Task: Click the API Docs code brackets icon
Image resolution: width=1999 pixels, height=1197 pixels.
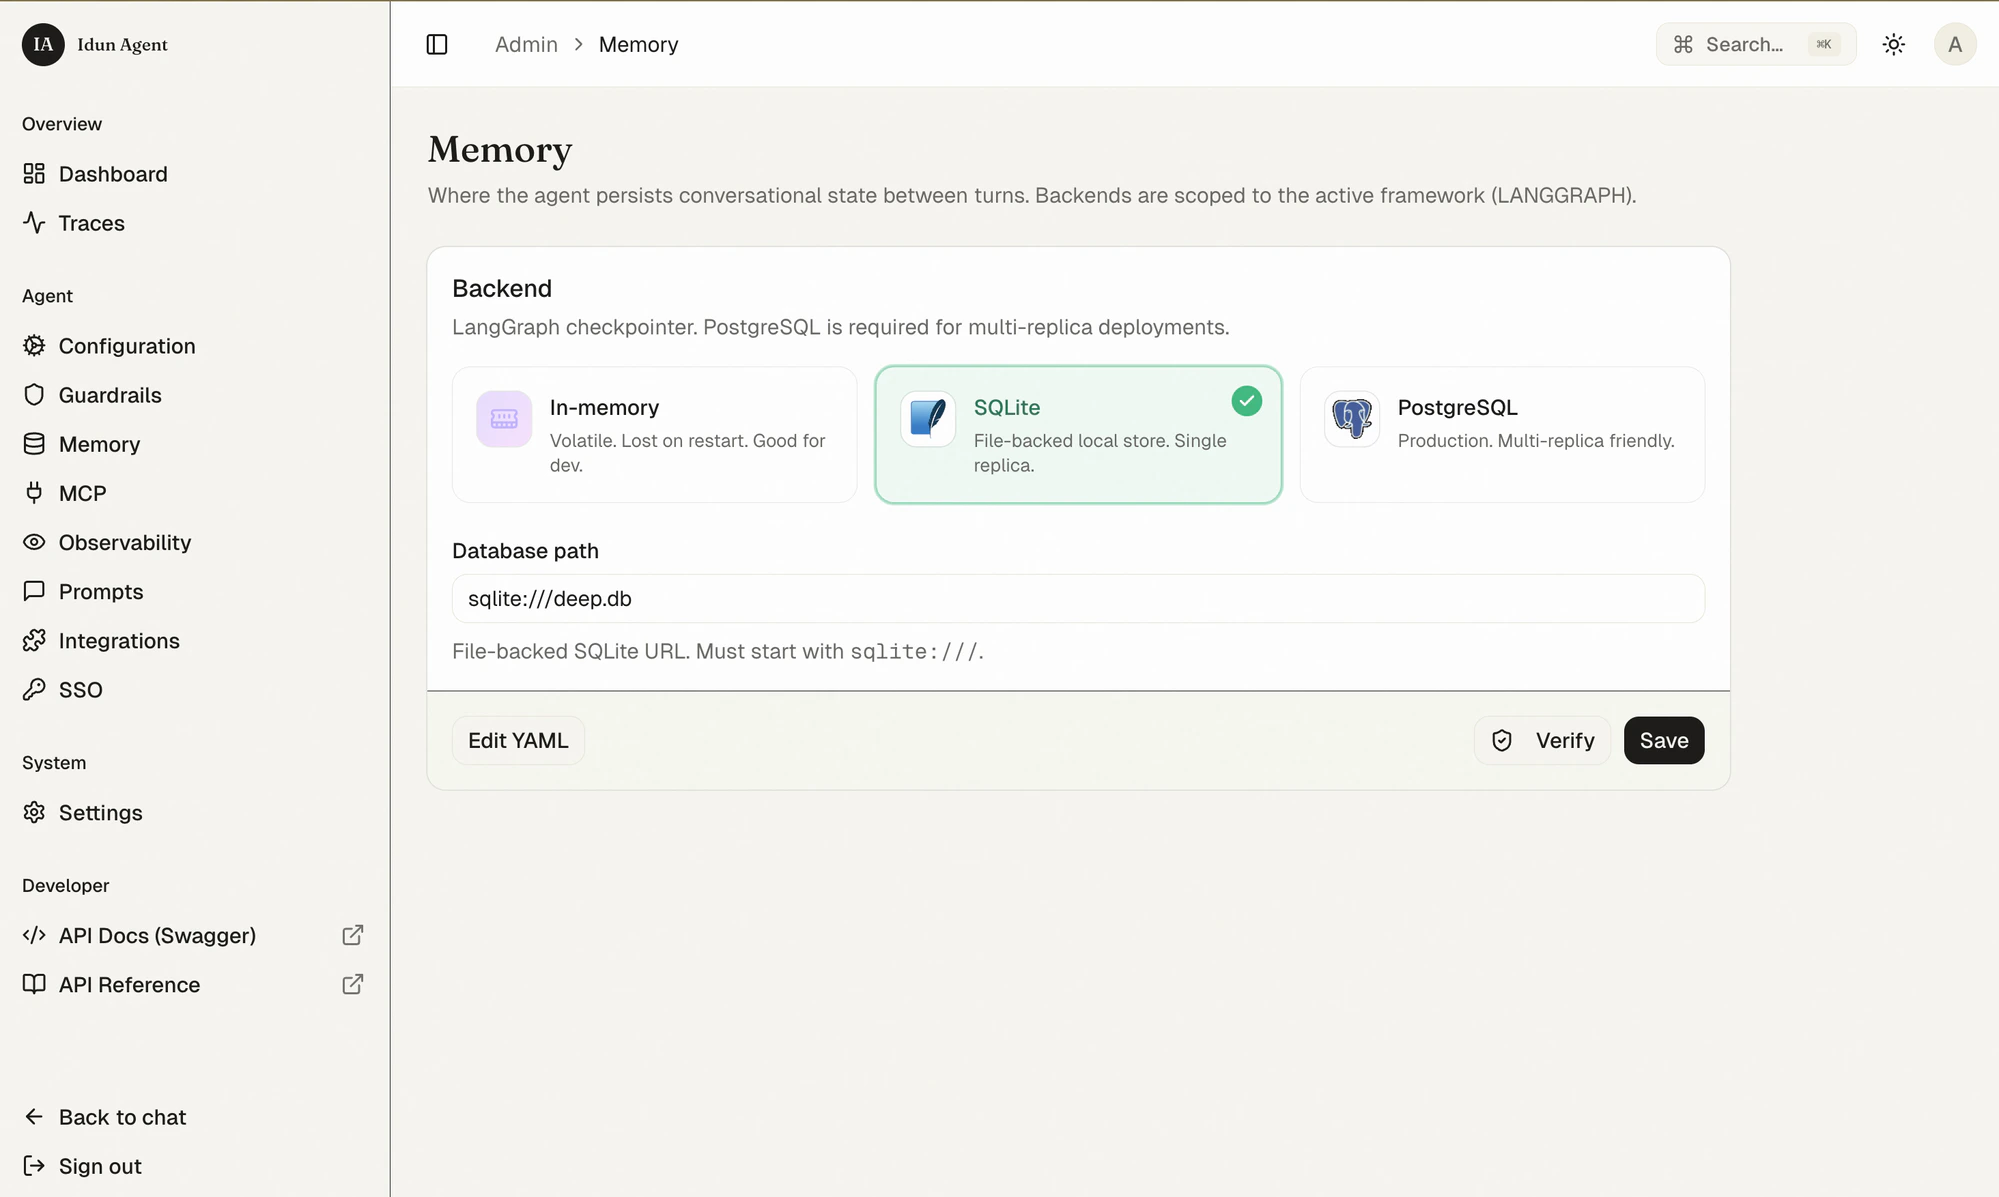Action: coord(34,935)
